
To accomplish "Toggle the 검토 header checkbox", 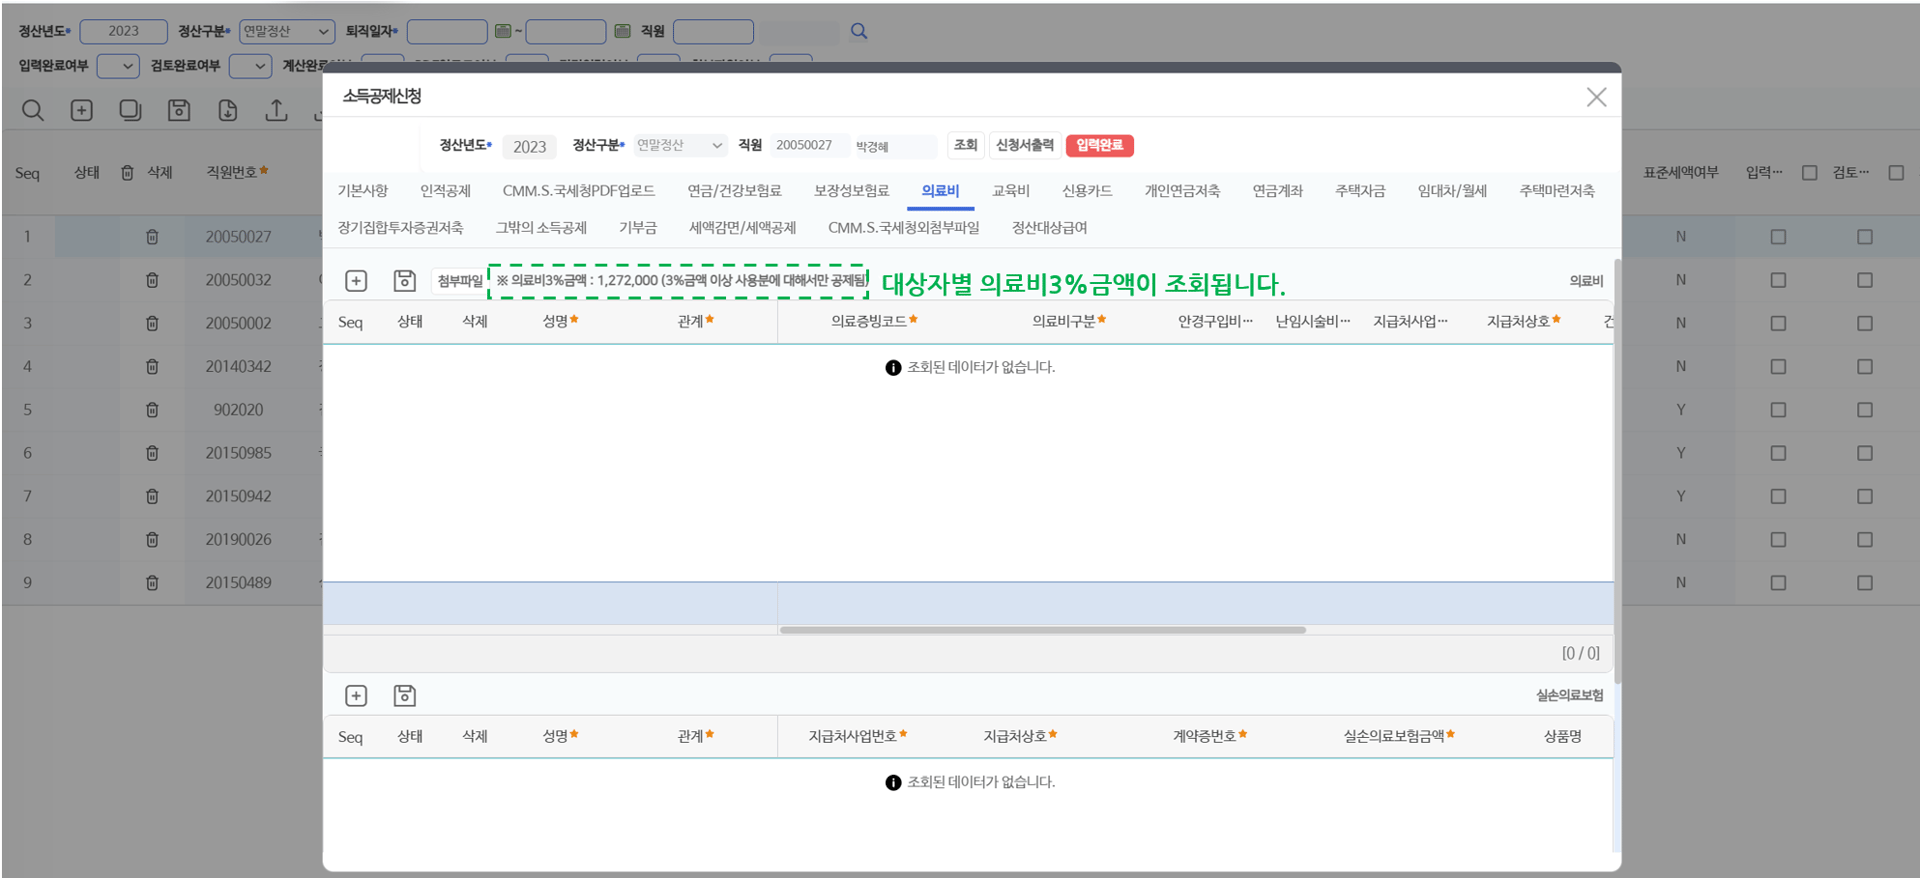I will (x=1896, y=173).
